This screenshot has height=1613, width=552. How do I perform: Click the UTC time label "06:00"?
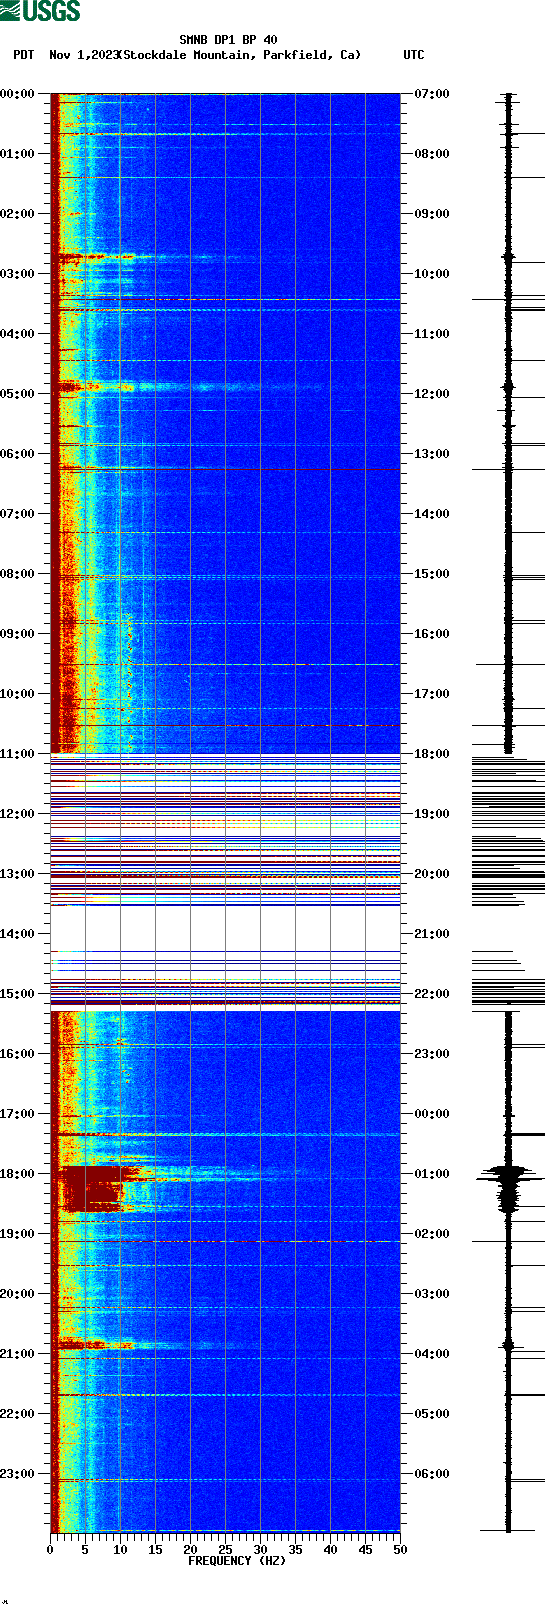(x=432, y=1474)
